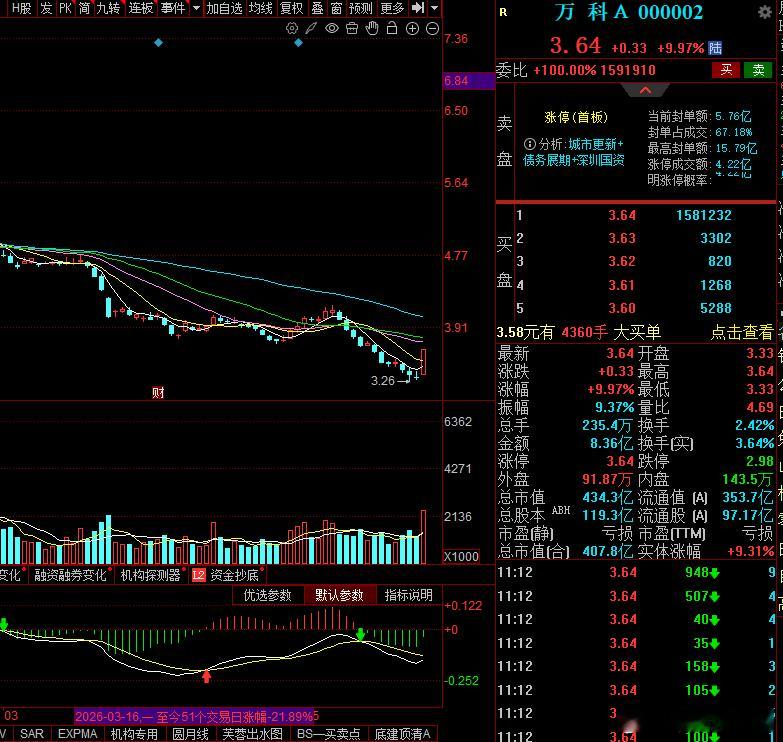Select the hand pan tool icon

coord(372,28)
